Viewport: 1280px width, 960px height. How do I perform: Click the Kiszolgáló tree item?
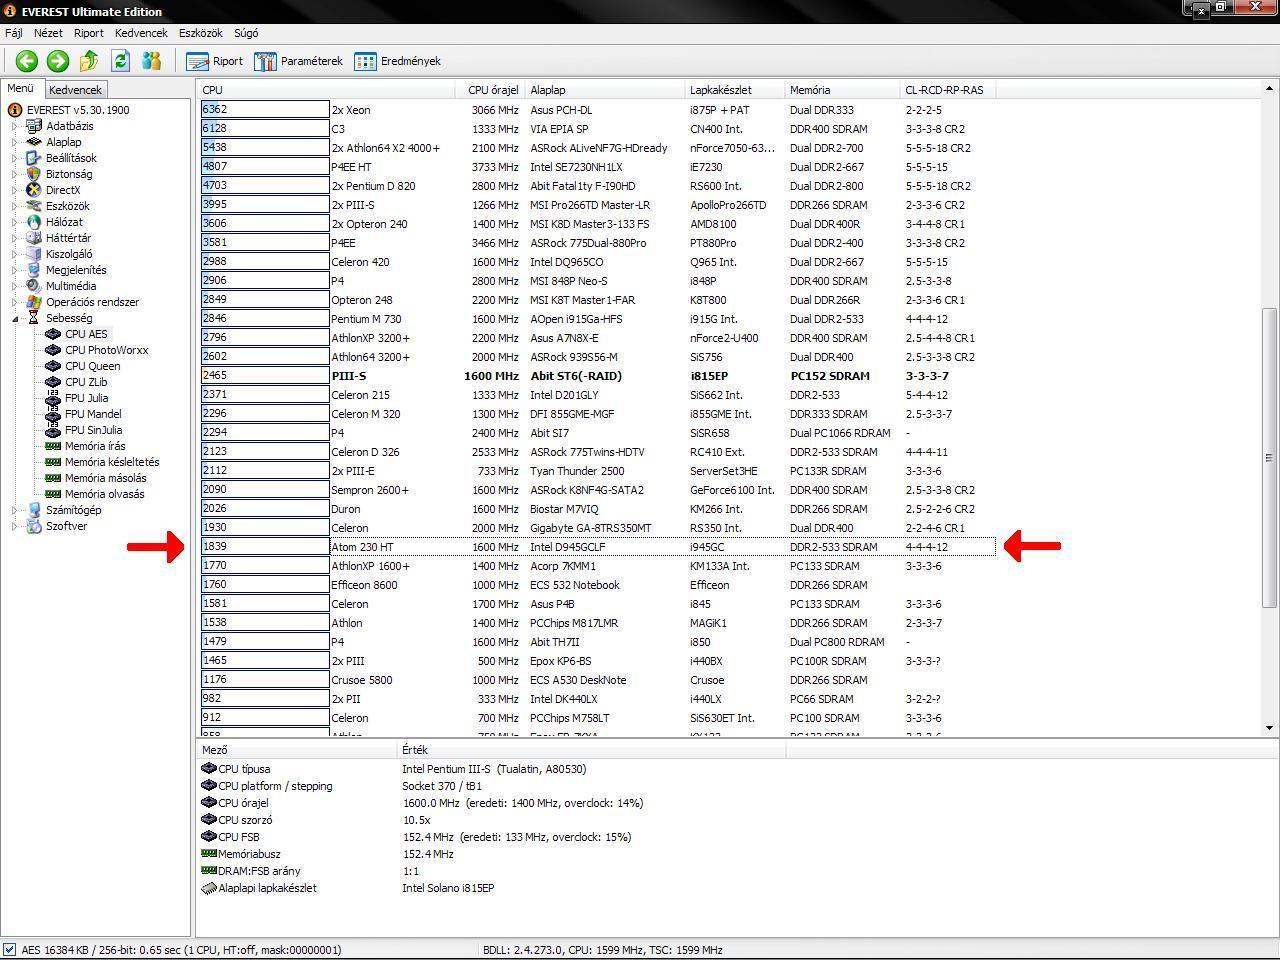69,254
